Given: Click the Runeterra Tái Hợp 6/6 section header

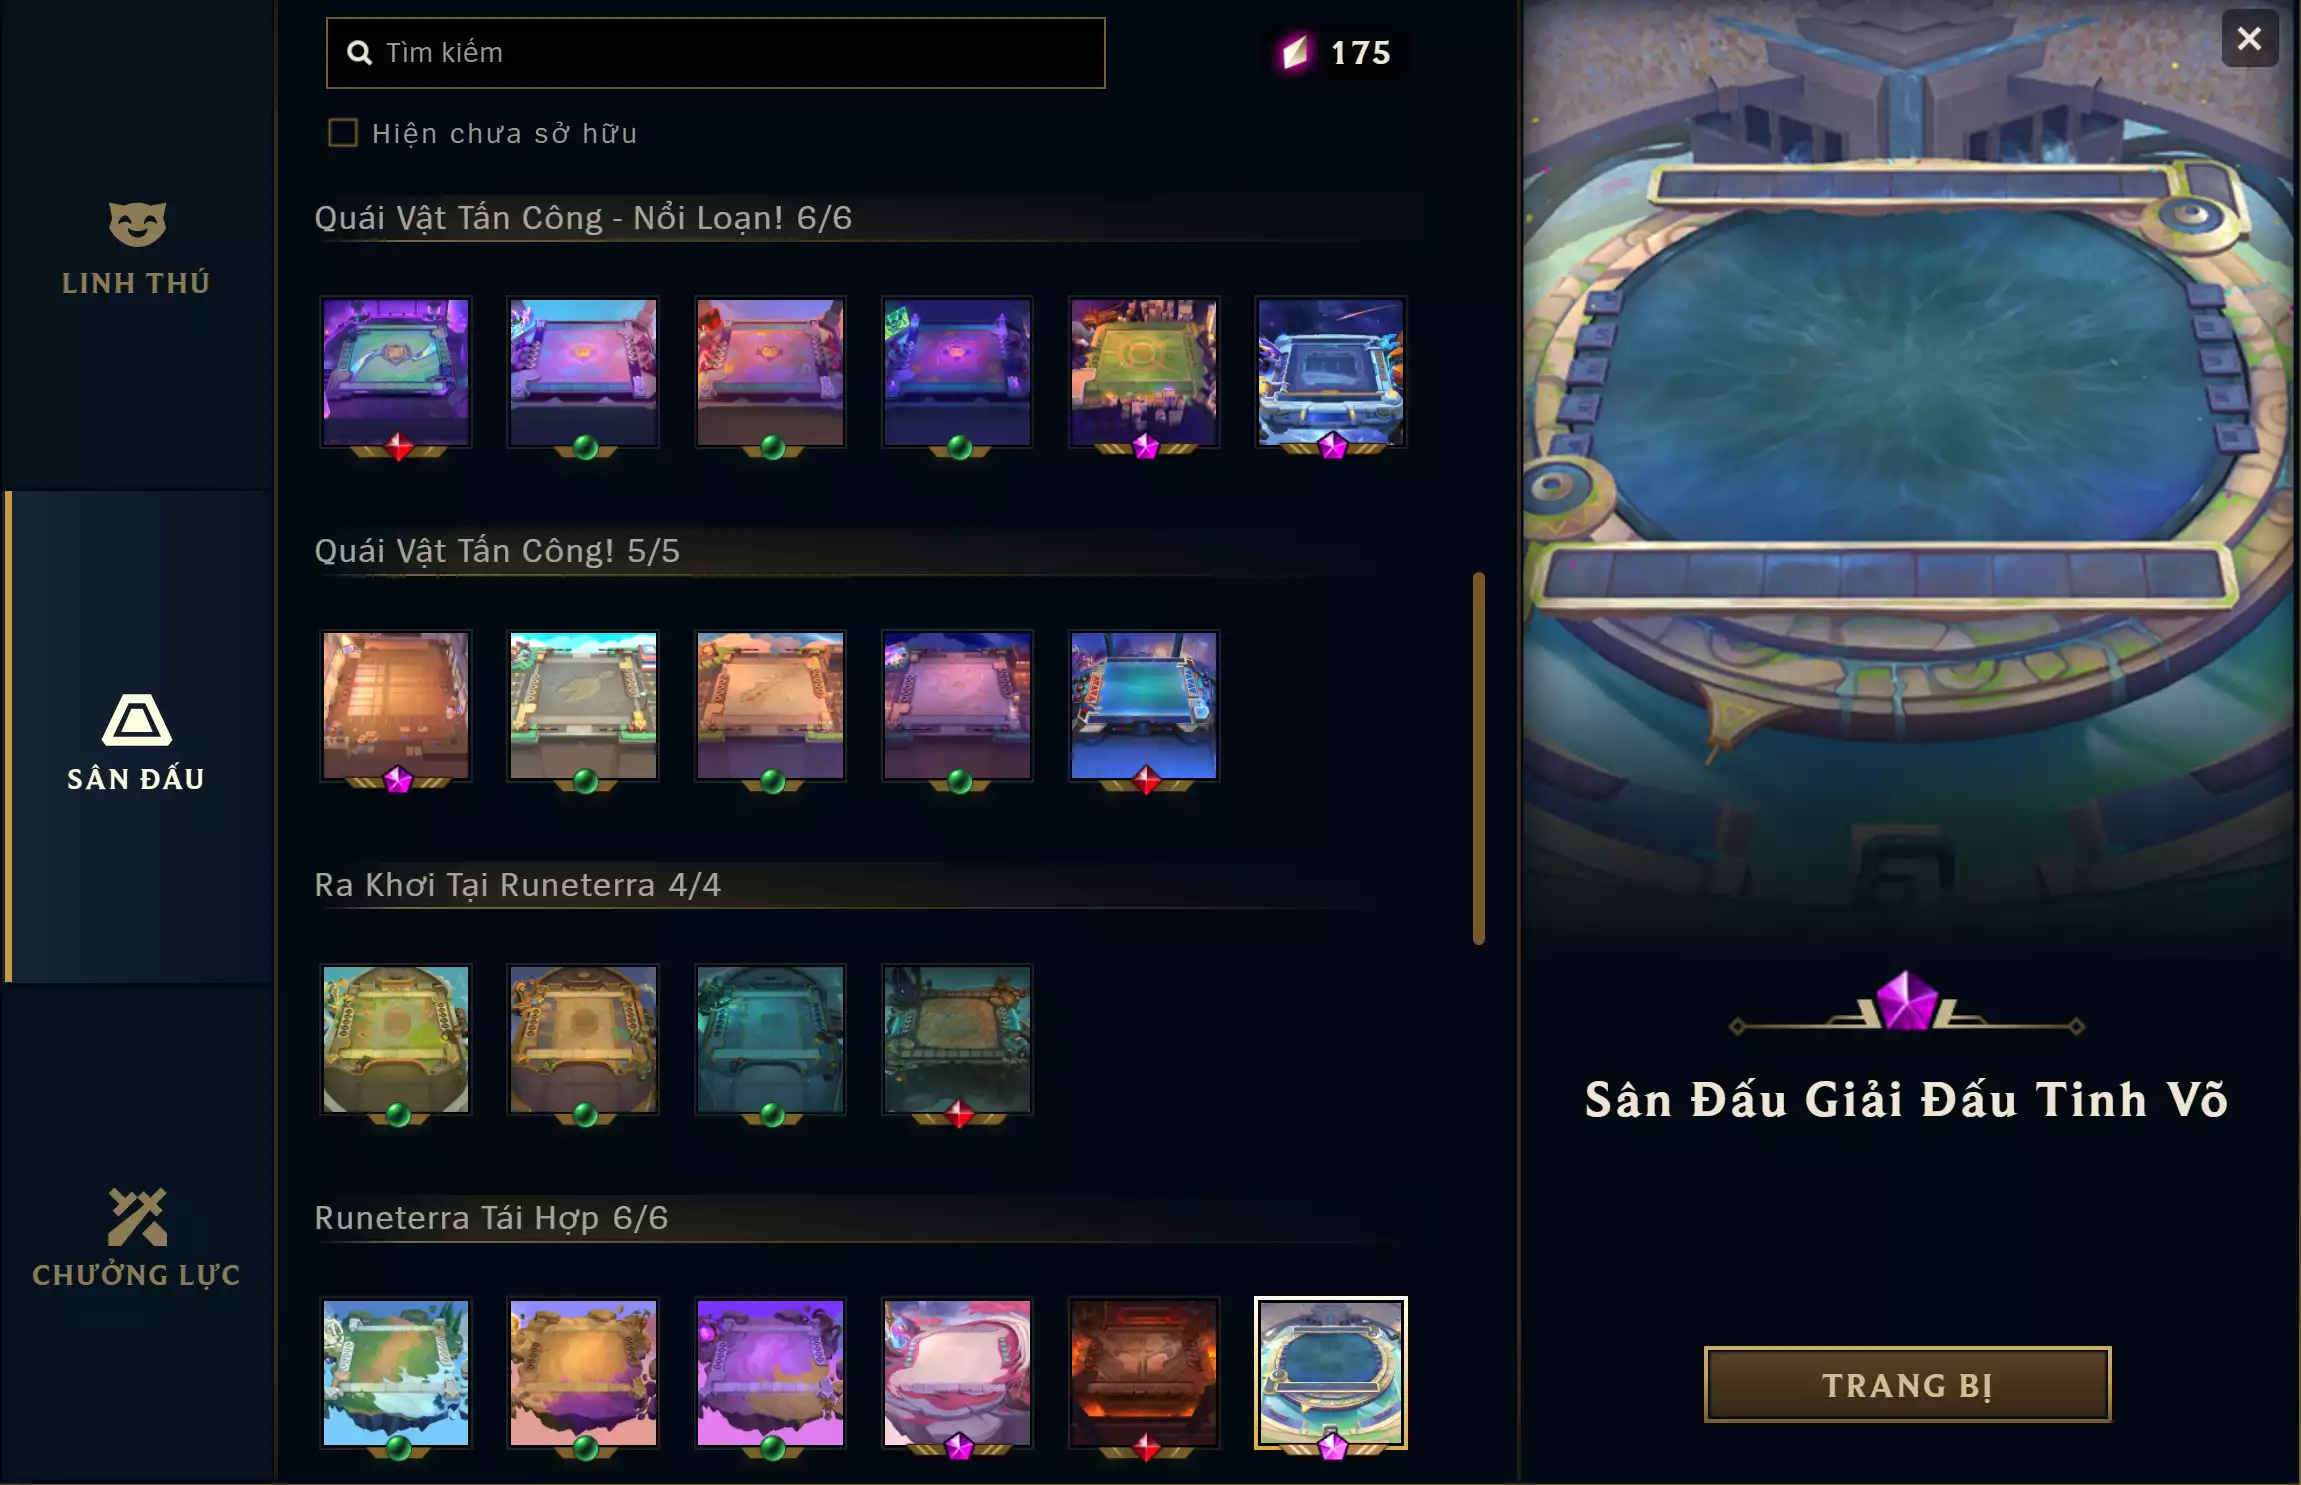Looking at the screenshot, I should (491, 1218).
